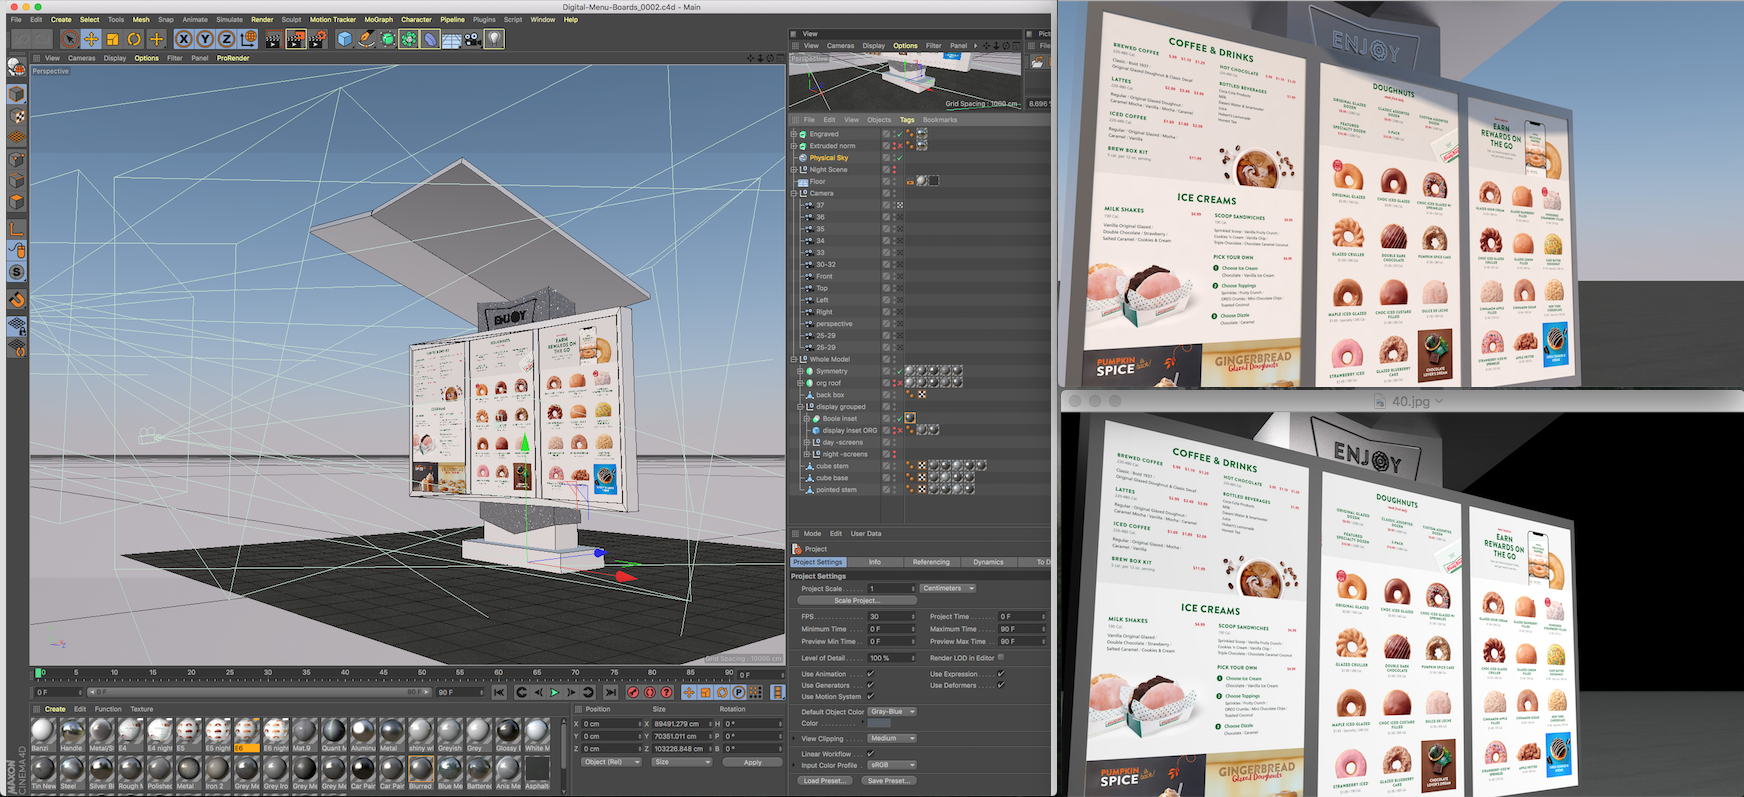1744x797 pixels.
Task: Click the green Array generator icon
Action: click(x=409, y=39)
